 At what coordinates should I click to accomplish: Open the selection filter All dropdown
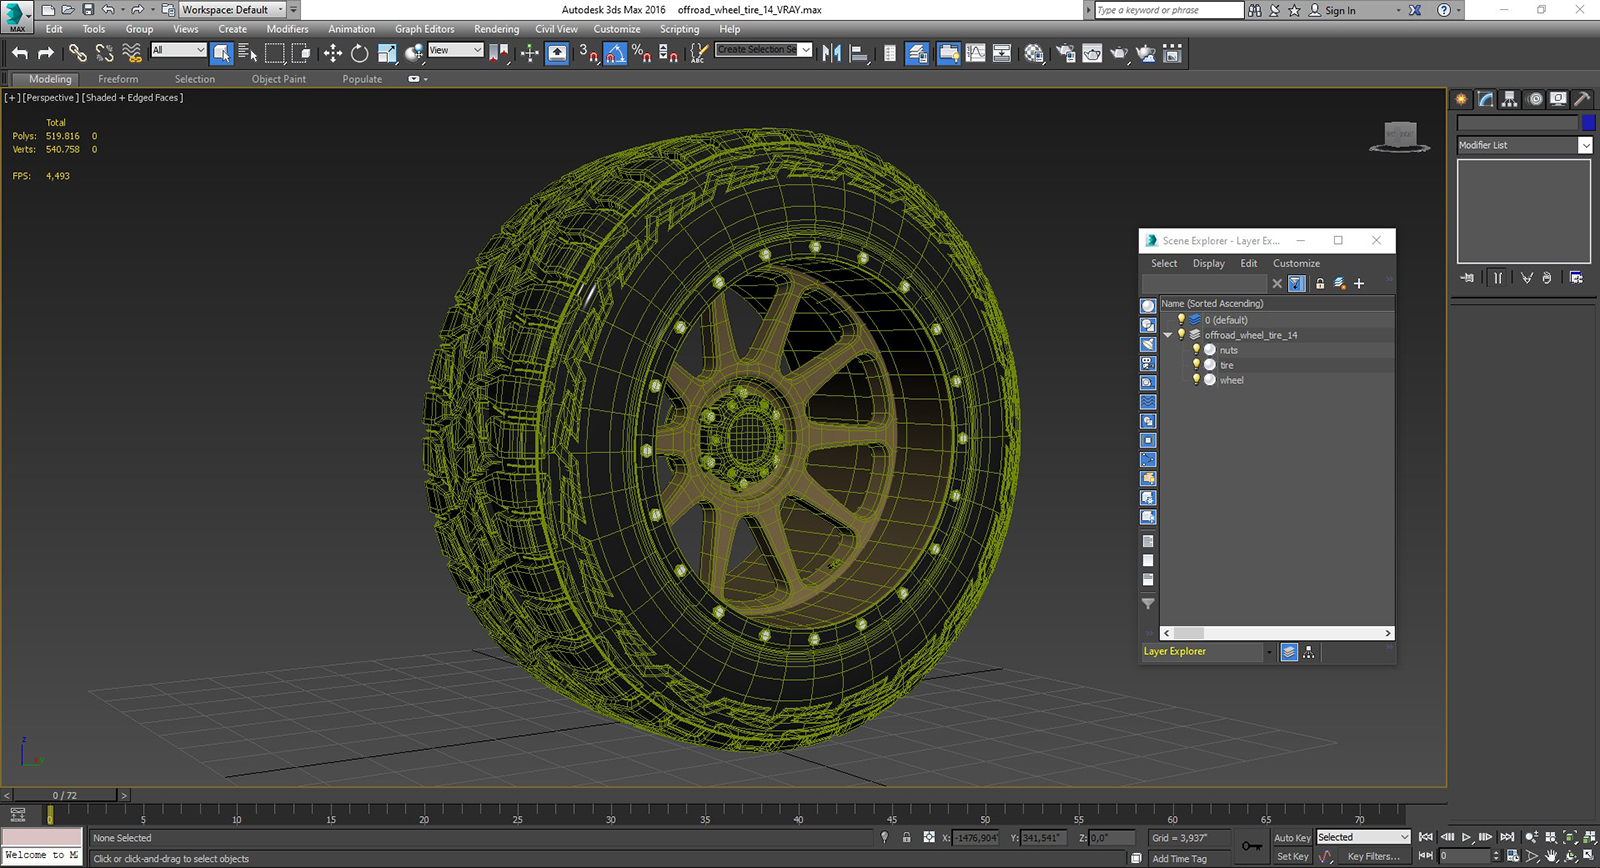(x=178, y=50)
